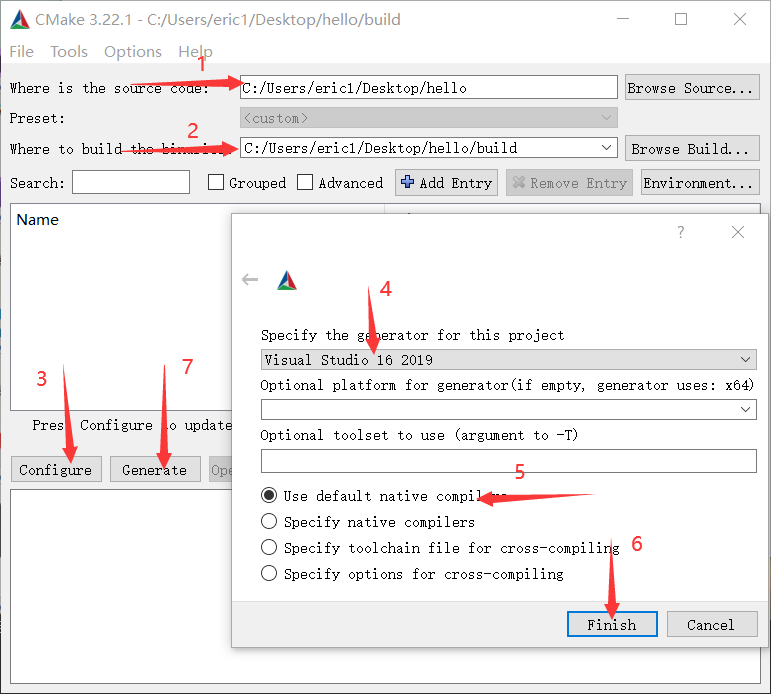Open the Preset custom dropdown

pos(429,118)
